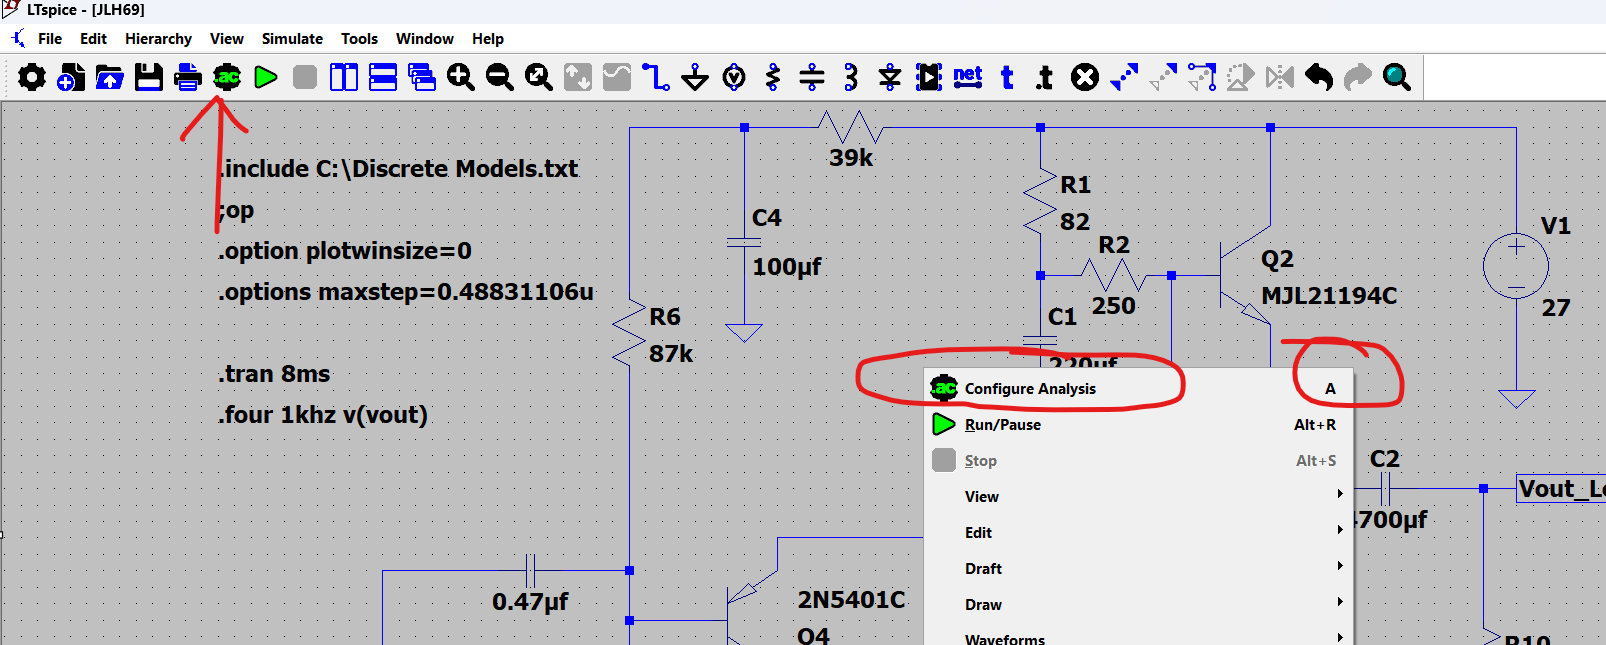Click the .options maxstep directive text
The image size is (1606, 645).
coord(406,292)
